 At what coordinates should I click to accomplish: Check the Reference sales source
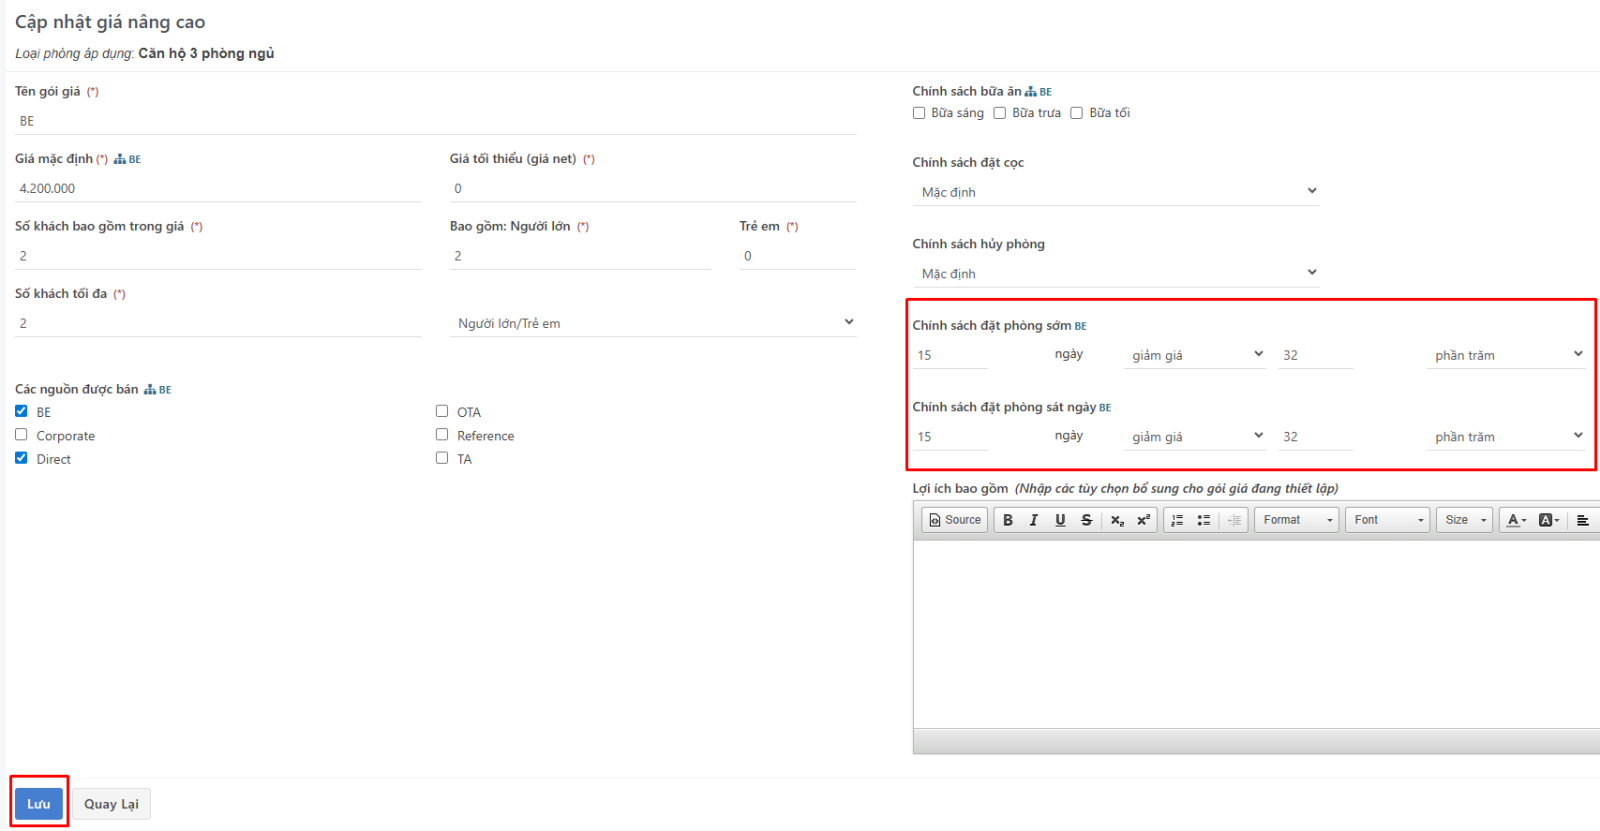tap(442, 434)
